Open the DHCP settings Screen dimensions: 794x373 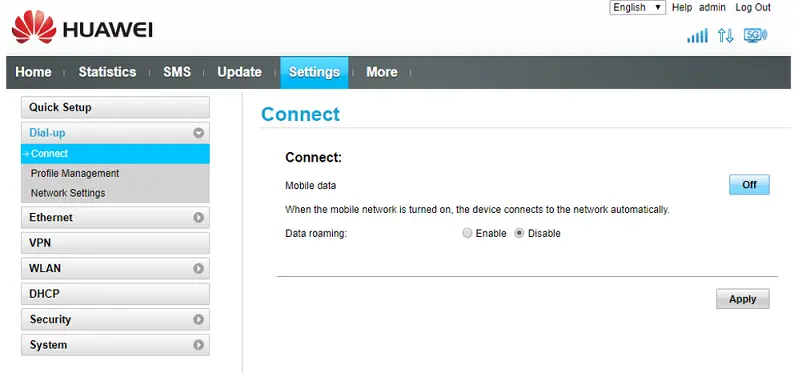pyautogui.click(x=115, y=294)
